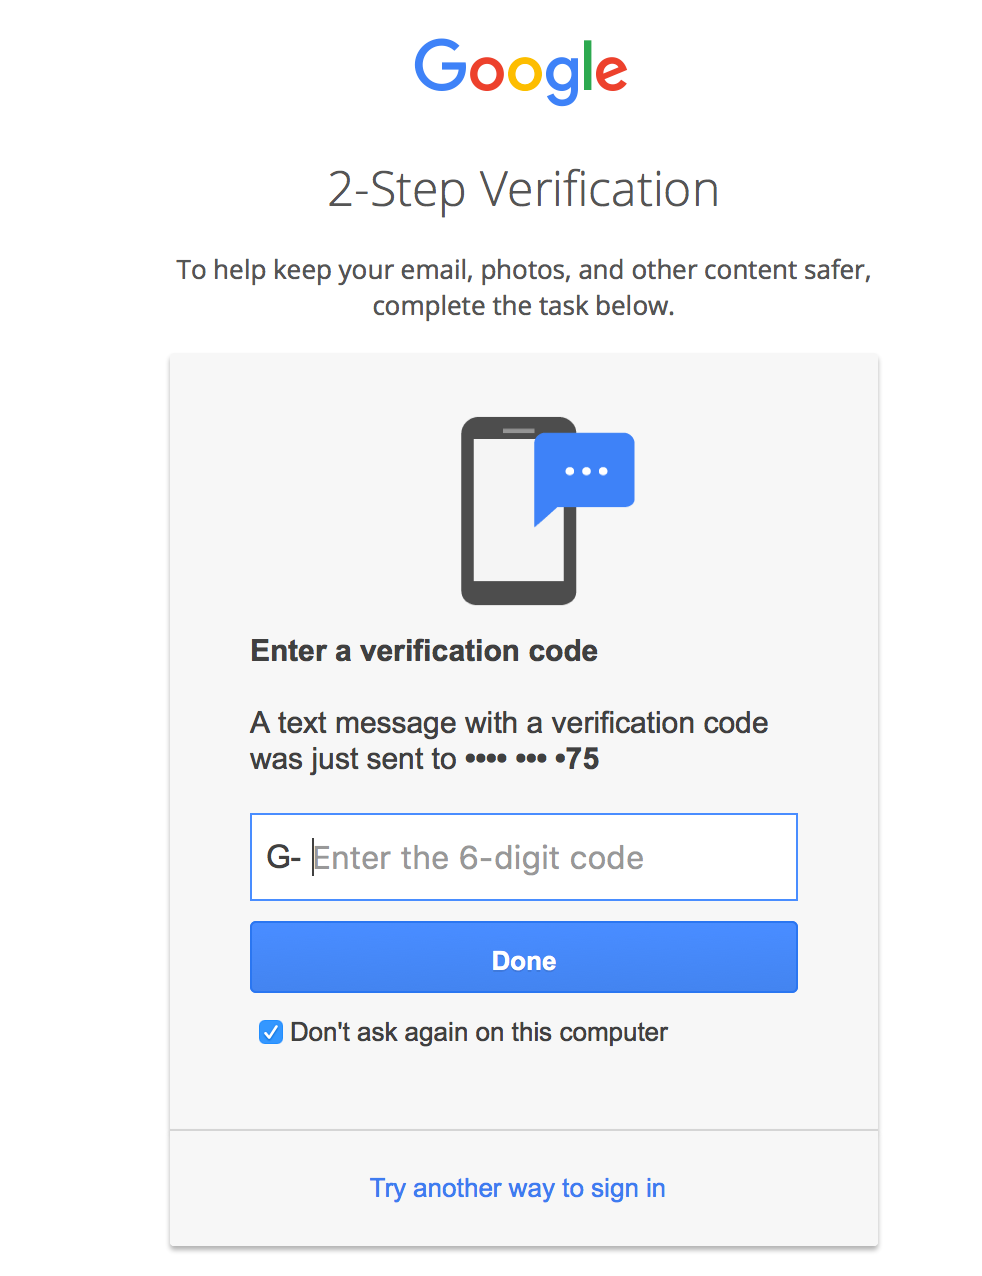Click the "To help keep your email" description text
The width and height of the screenshot is (982, 1276).
pos(523,270)
